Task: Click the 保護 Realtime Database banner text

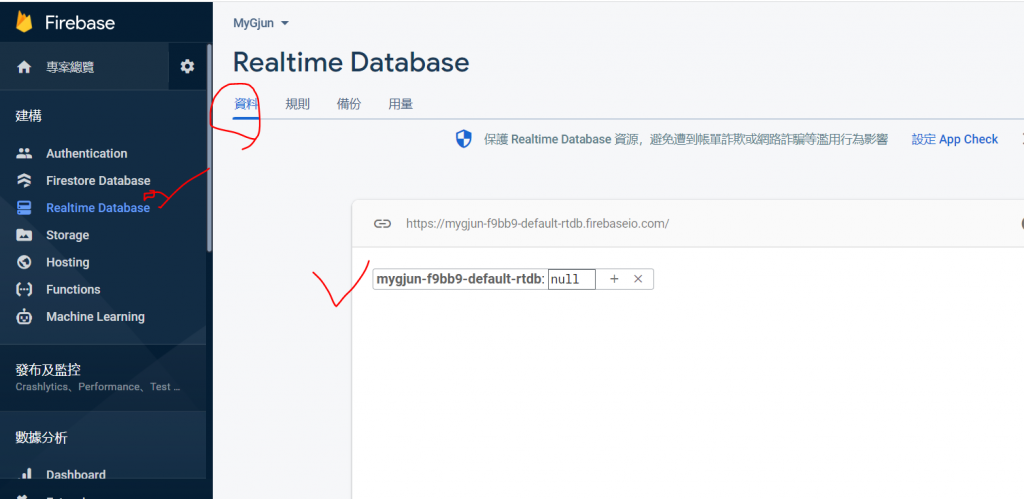Action: click(x=686, y=139)
